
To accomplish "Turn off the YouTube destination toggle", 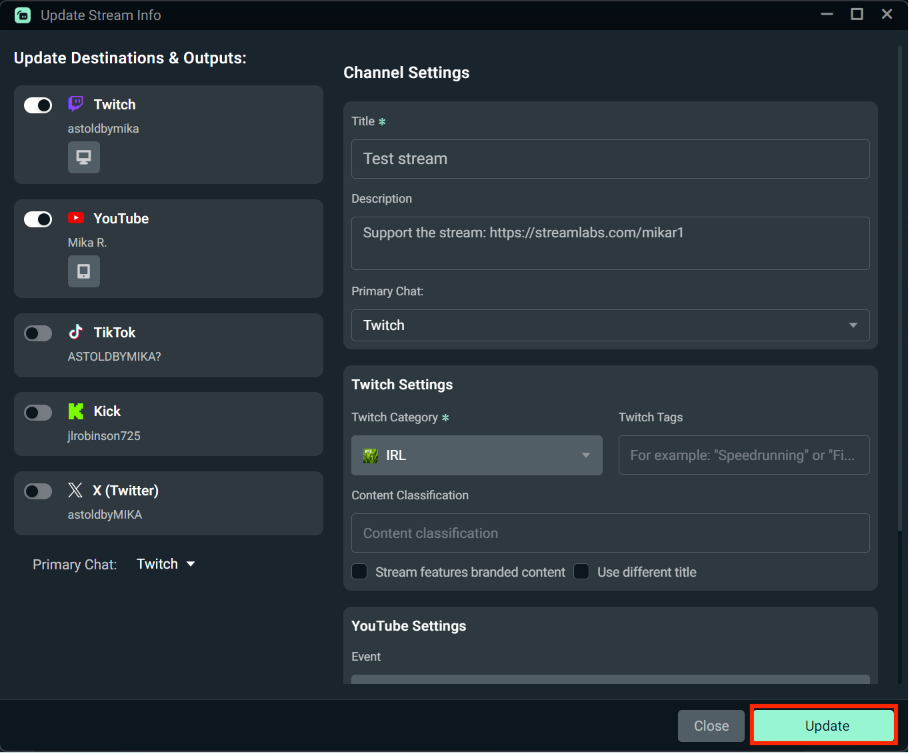I will (38, 219).
